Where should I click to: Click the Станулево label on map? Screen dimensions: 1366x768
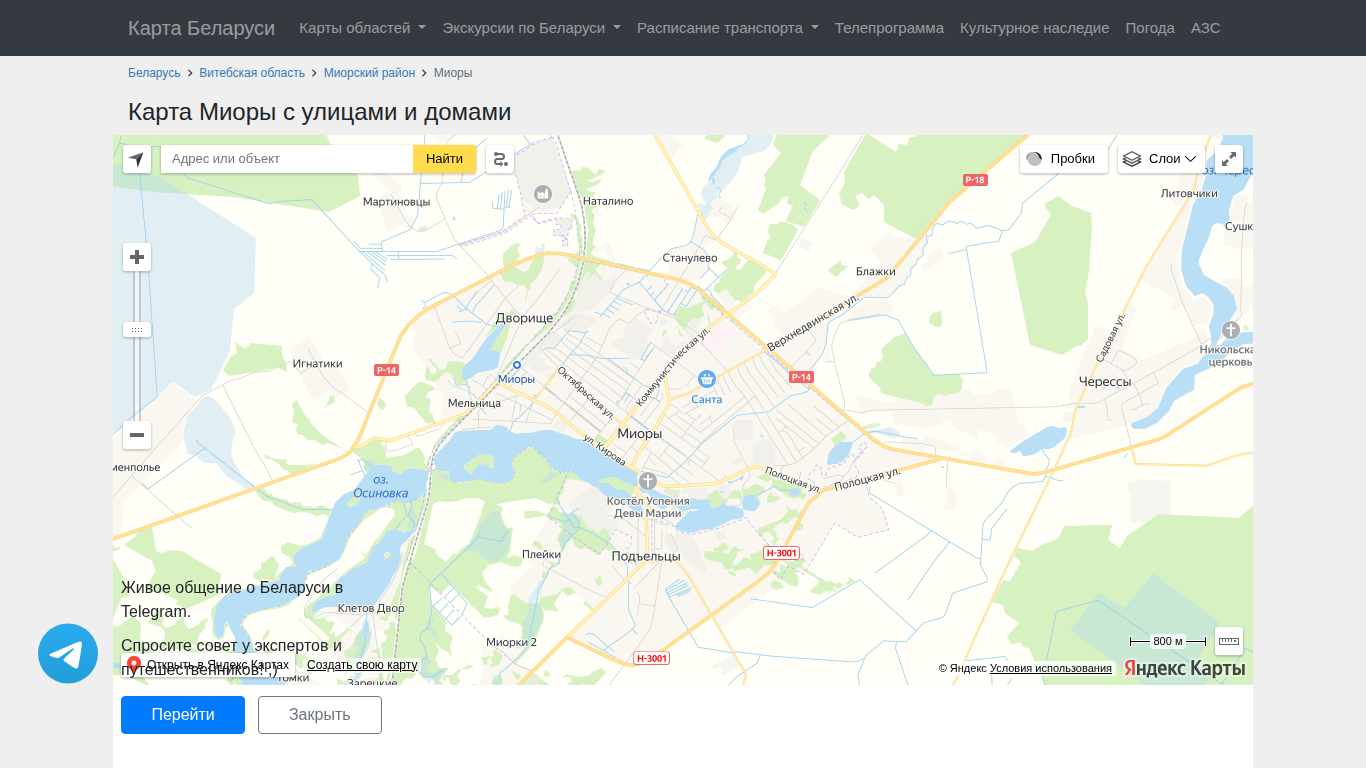690,258
